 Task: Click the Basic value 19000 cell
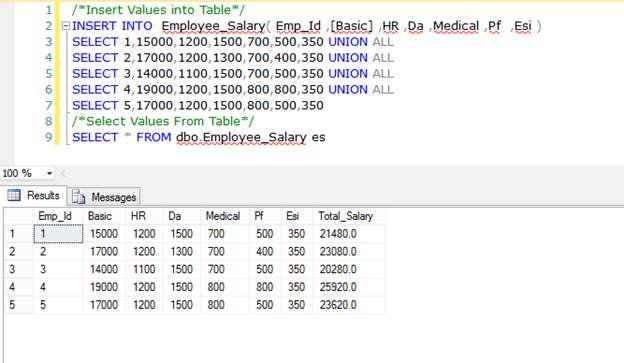point(105,287)
